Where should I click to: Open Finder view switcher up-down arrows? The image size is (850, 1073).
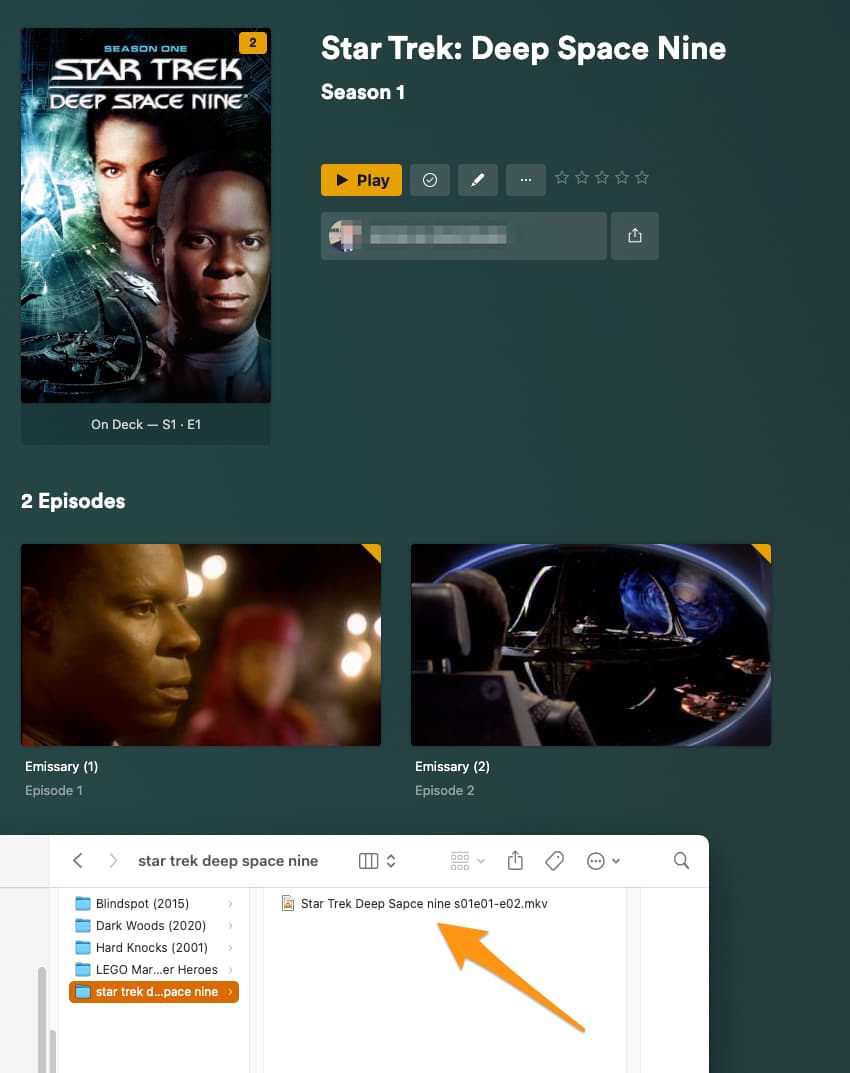pos(391,861)
